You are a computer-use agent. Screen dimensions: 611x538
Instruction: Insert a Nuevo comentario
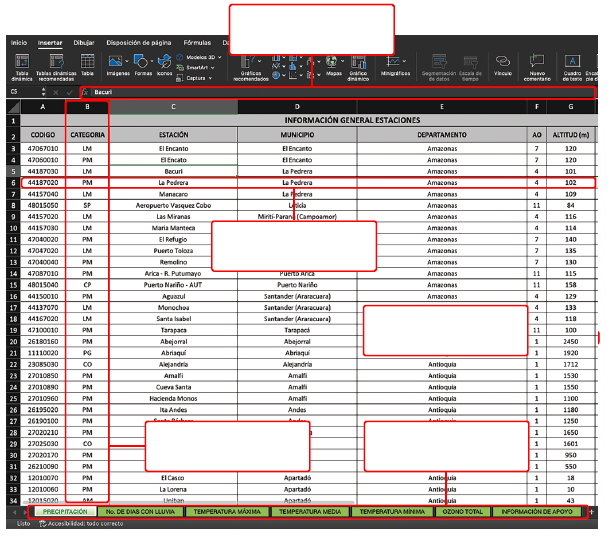click(x=537, y=61)
